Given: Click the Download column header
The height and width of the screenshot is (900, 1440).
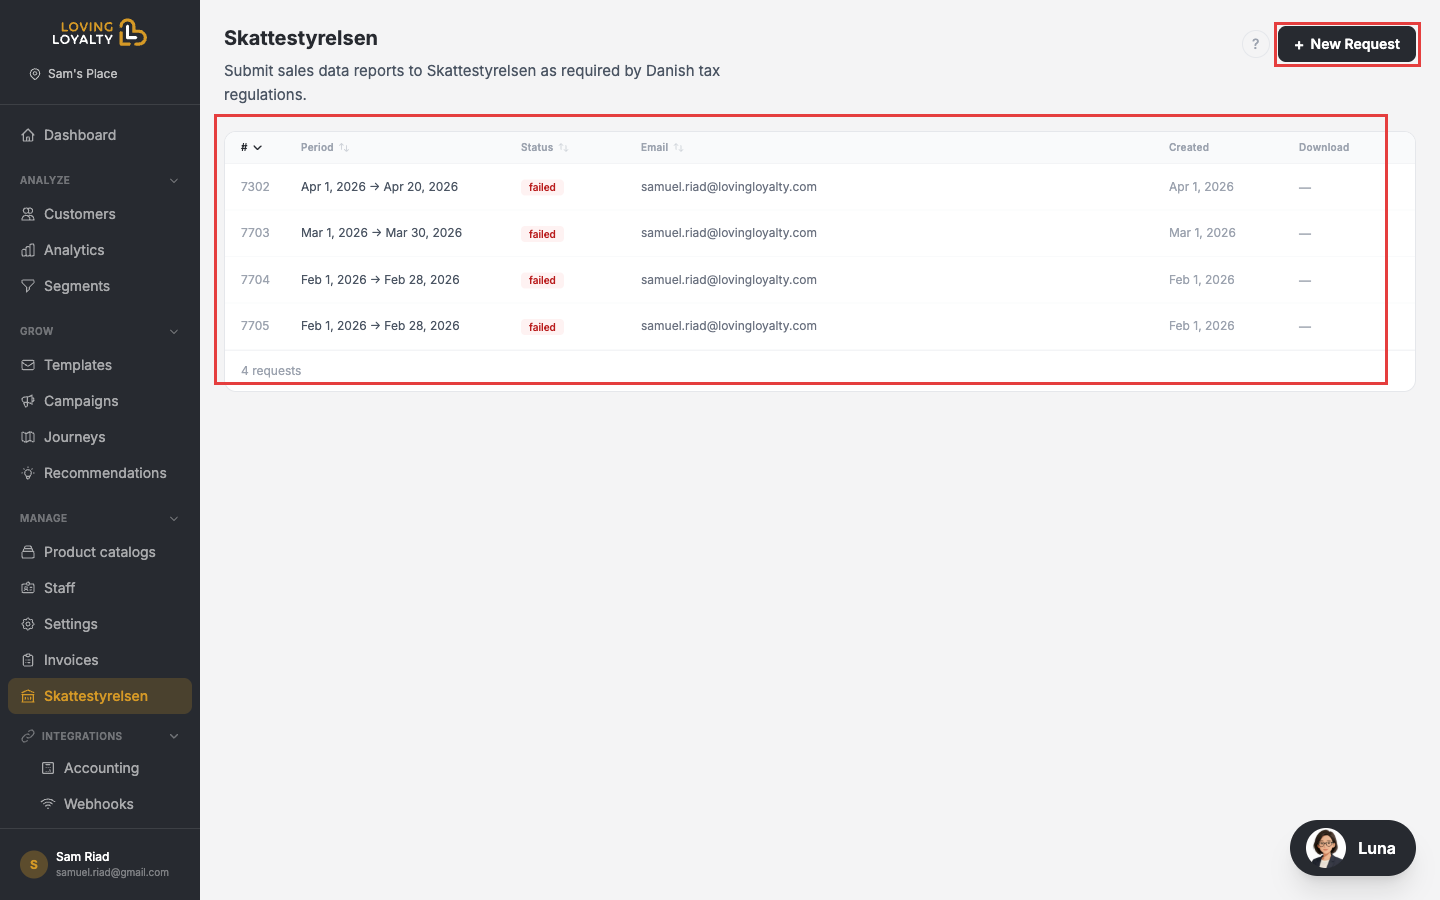Looking at the screenshot, I should [x=1324, y=147].
